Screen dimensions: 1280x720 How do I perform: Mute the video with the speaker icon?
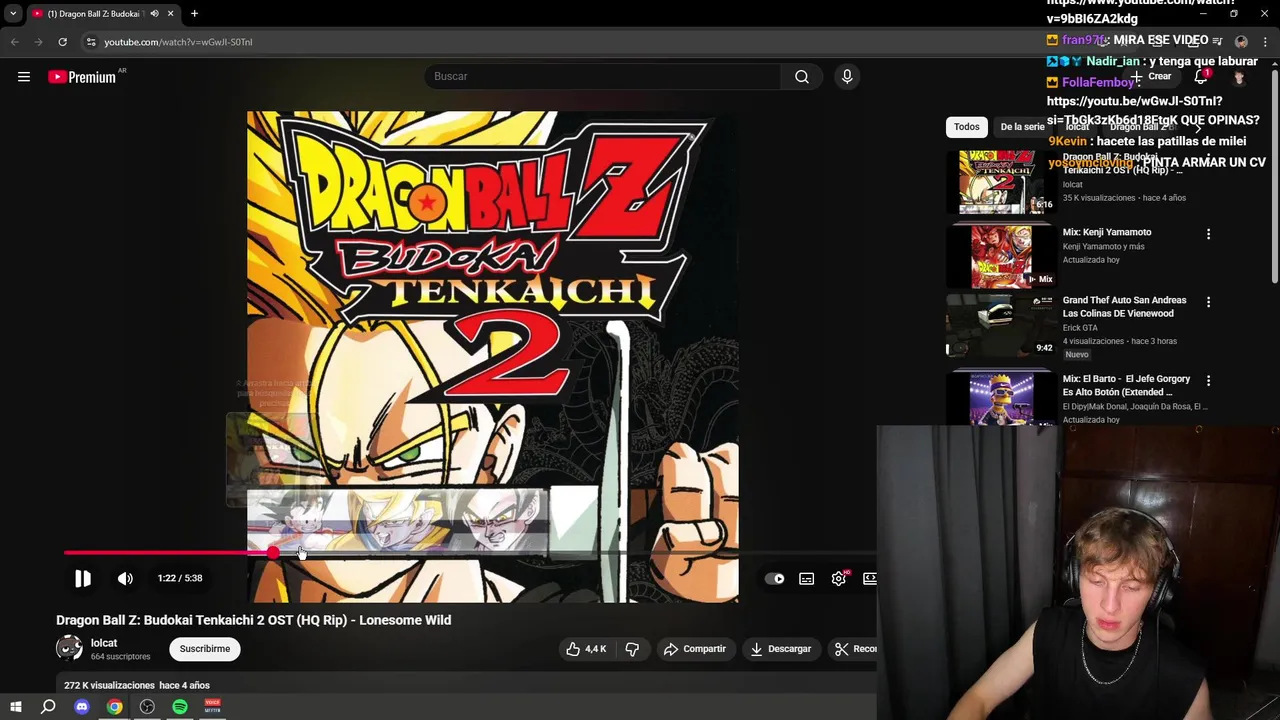[125, 578]
